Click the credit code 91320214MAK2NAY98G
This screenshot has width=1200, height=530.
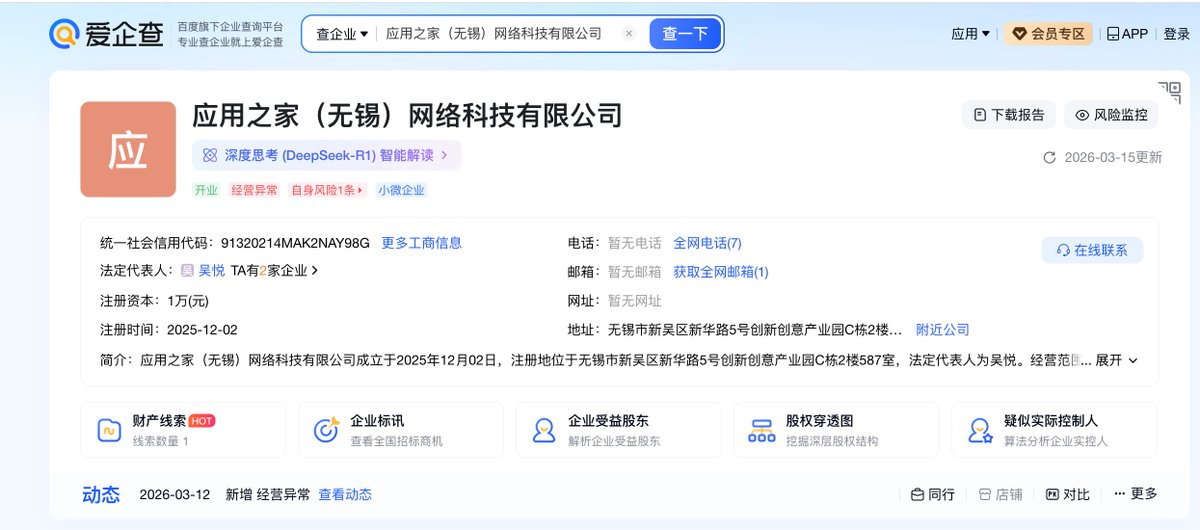coord(295,243)
